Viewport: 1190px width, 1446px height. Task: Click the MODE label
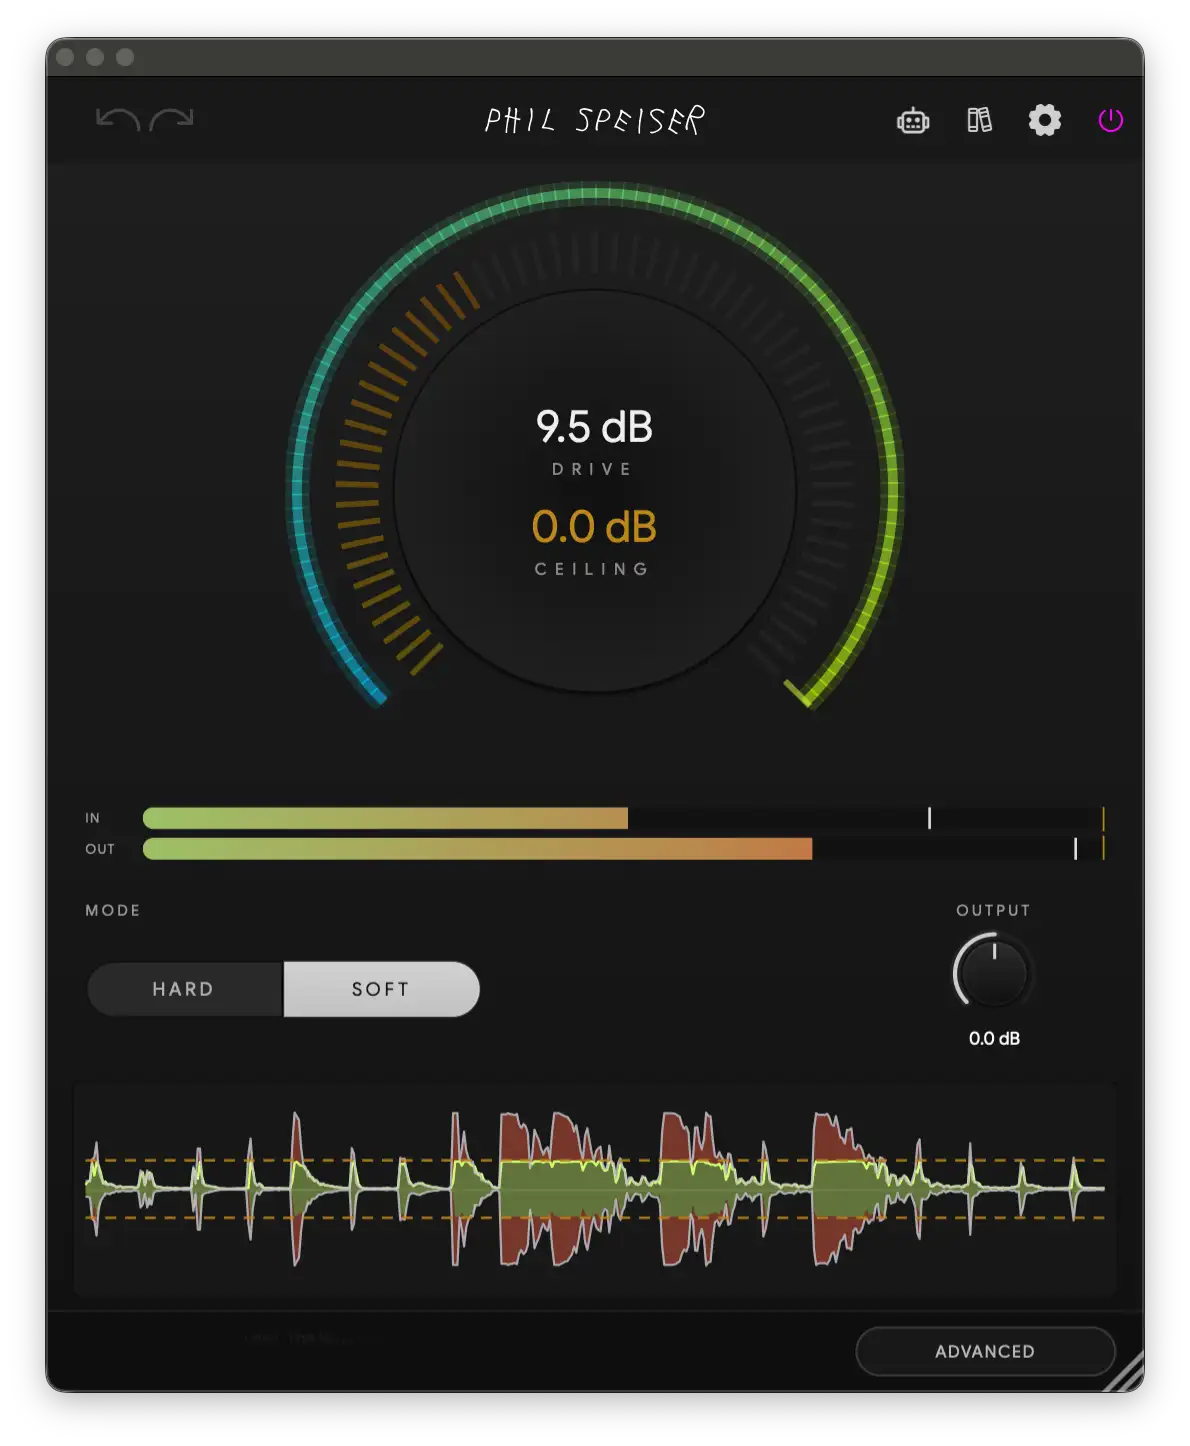(113, 910)
